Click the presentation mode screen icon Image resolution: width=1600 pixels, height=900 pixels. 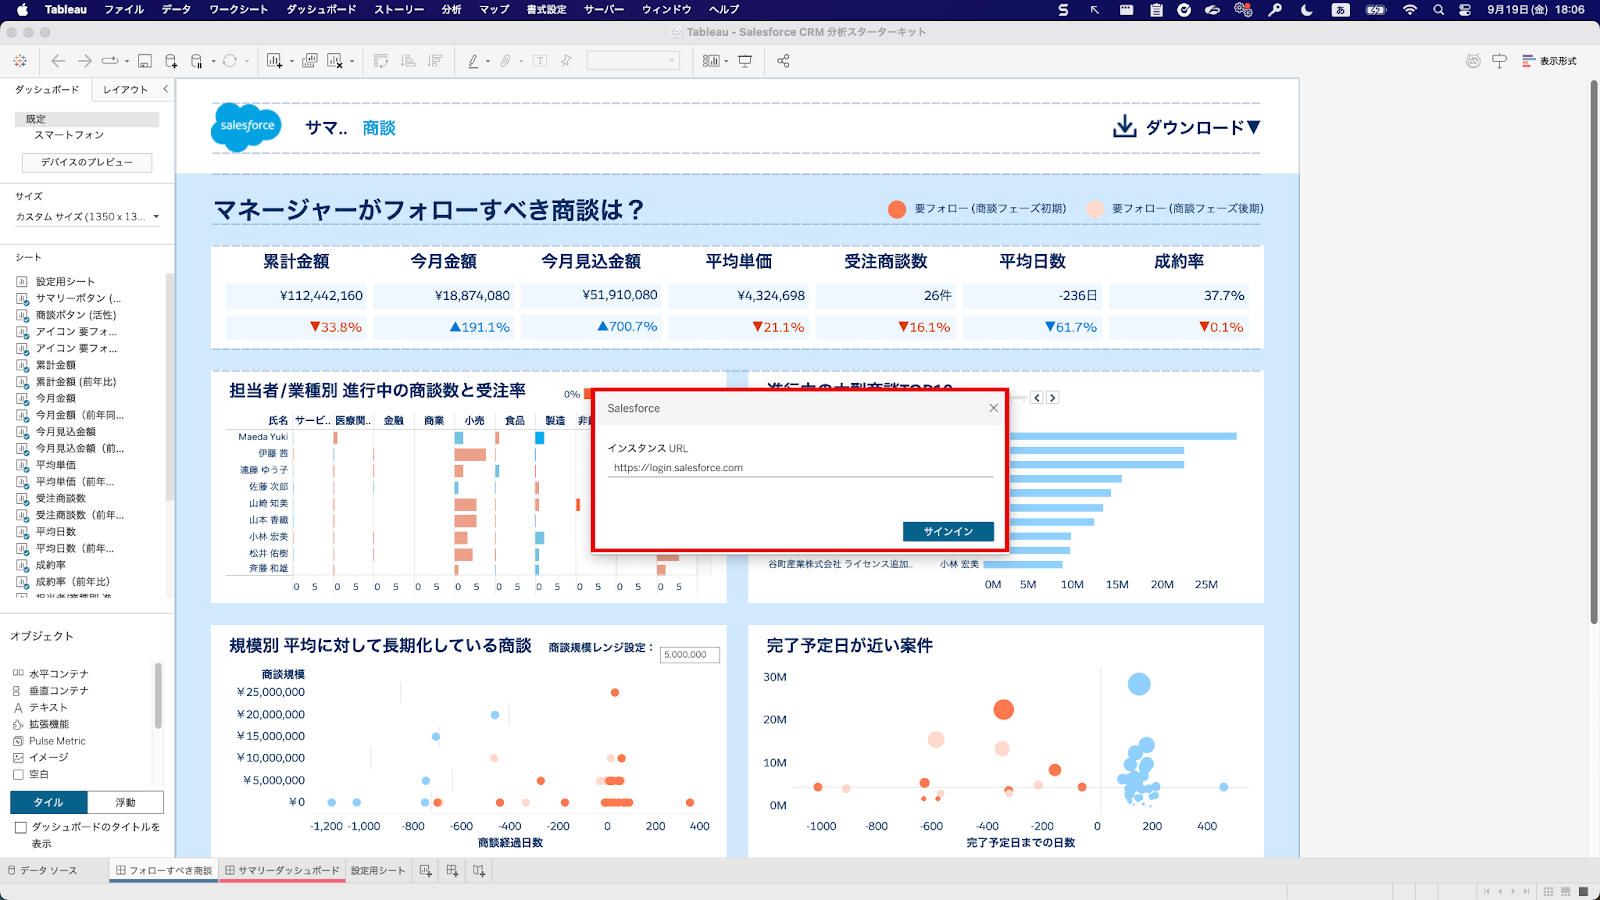click(x=745, y=61)
